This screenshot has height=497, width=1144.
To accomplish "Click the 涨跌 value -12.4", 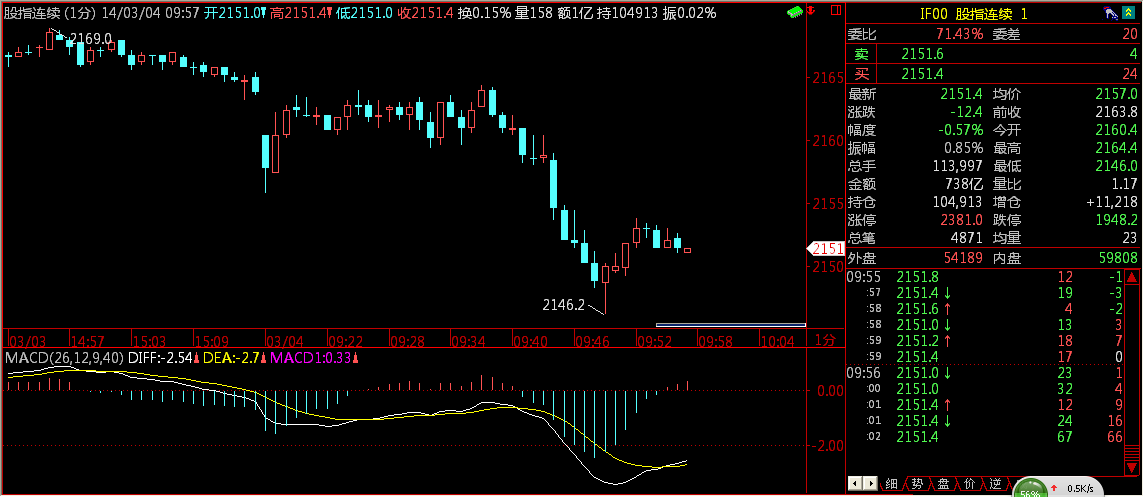I will point(967,112).
